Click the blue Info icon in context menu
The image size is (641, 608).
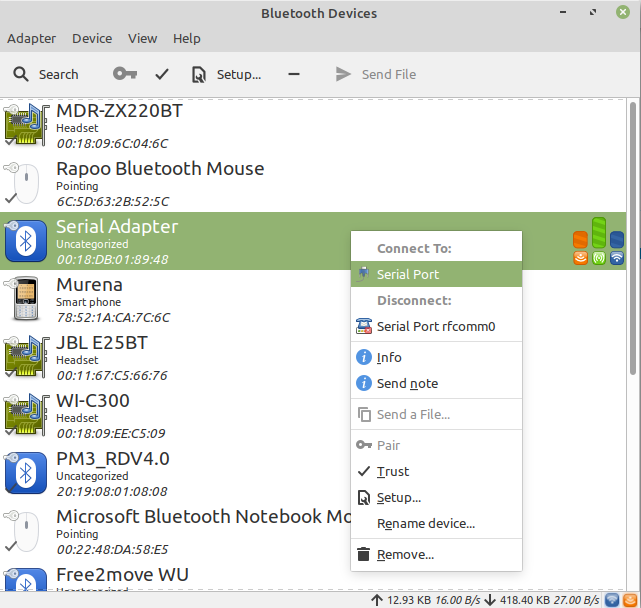[x=364, y=357]
